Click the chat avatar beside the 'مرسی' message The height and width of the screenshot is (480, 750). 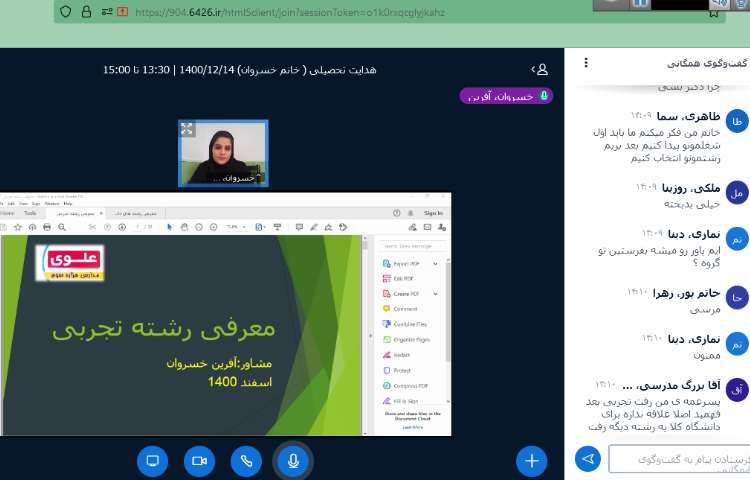click(x=737, y=297)
